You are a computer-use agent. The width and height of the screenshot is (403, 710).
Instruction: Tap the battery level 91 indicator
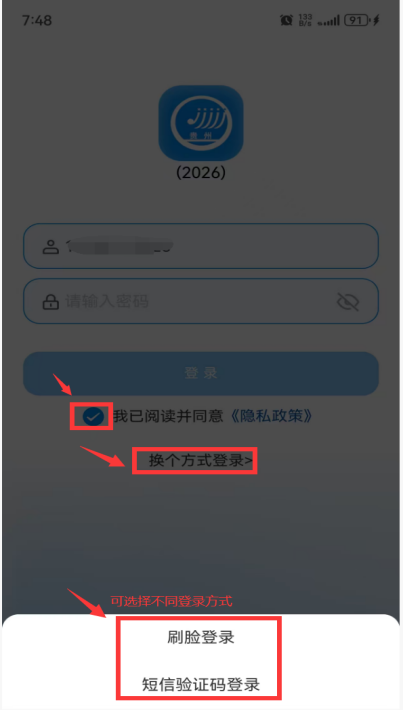point(357,20)
